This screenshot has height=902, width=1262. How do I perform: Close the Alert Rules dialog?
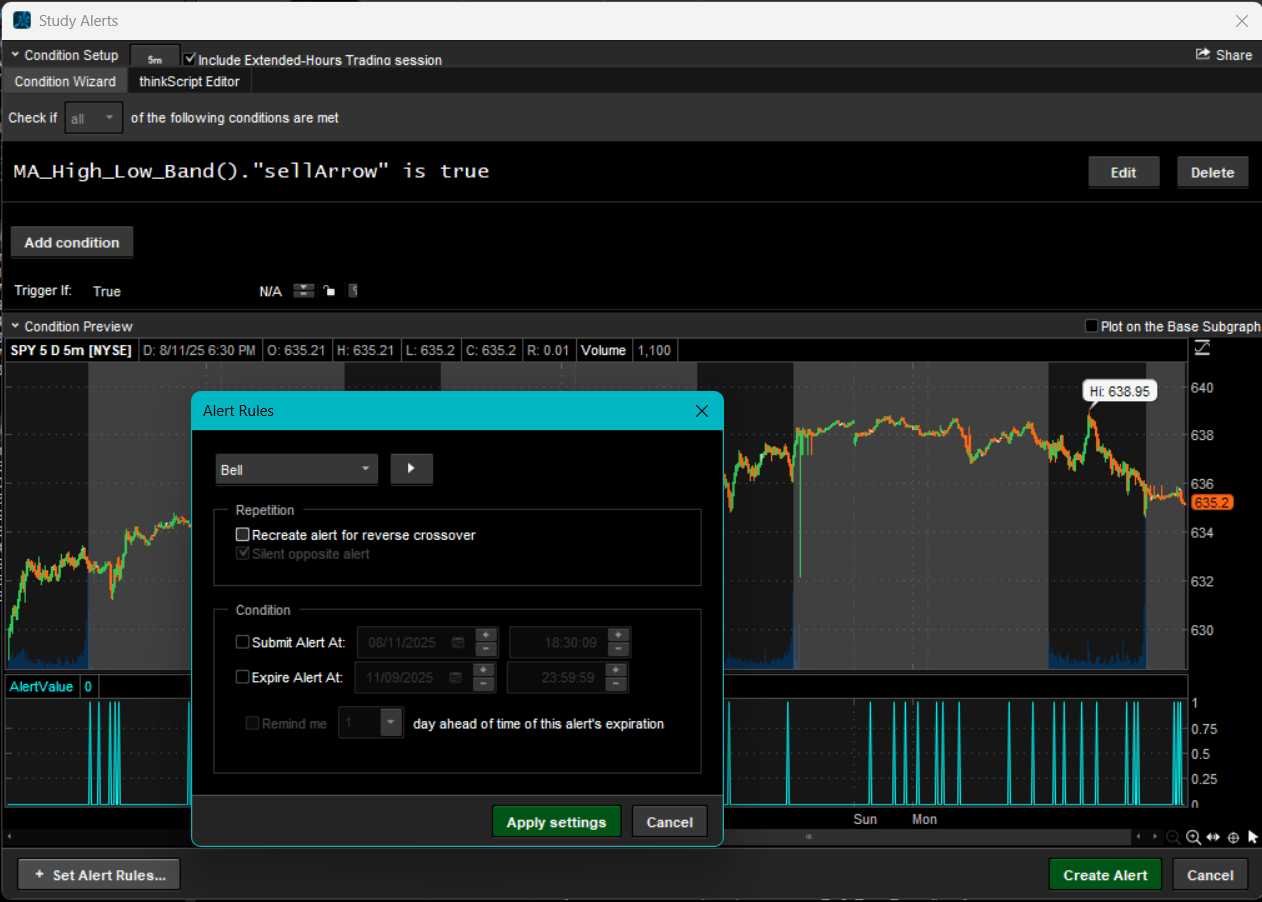(701, 411)
